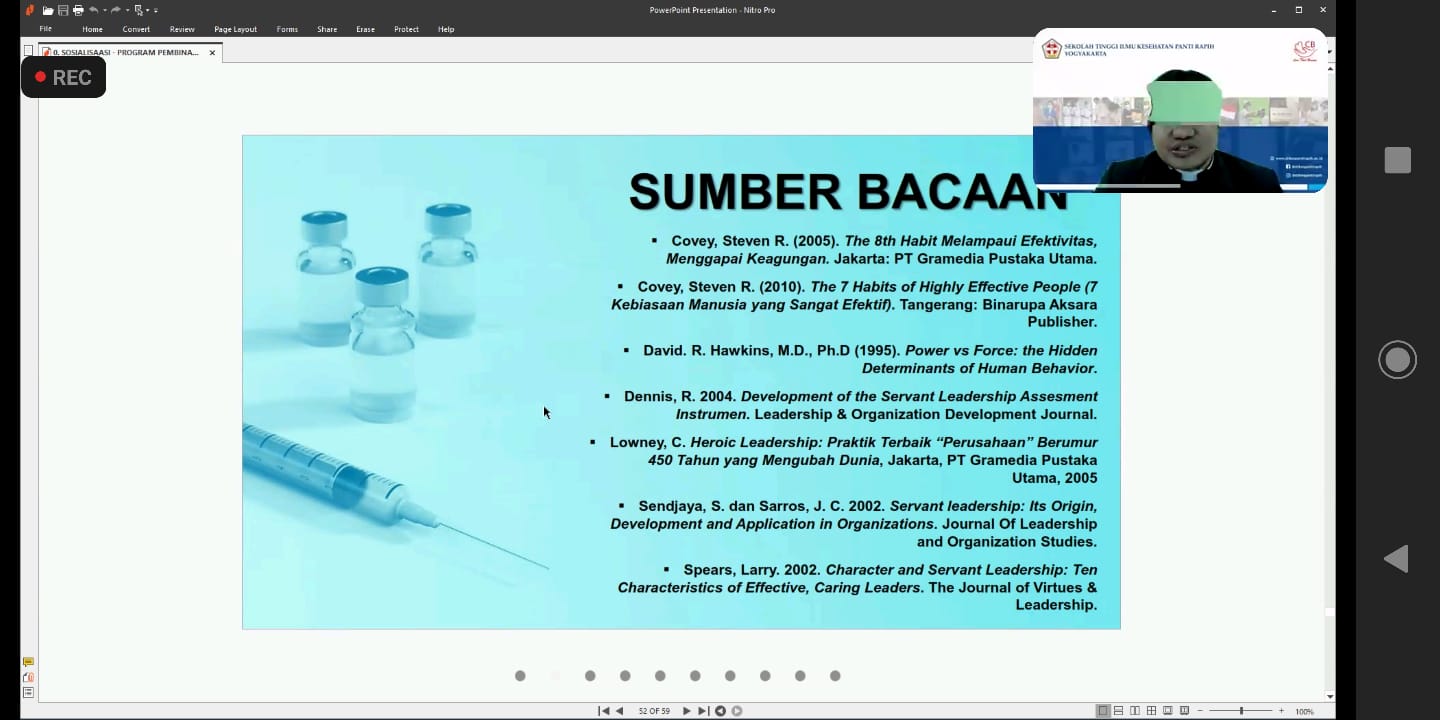1440x720 pixels.
Task: Open the Attachments pane icon
Action: pos(28,677)
